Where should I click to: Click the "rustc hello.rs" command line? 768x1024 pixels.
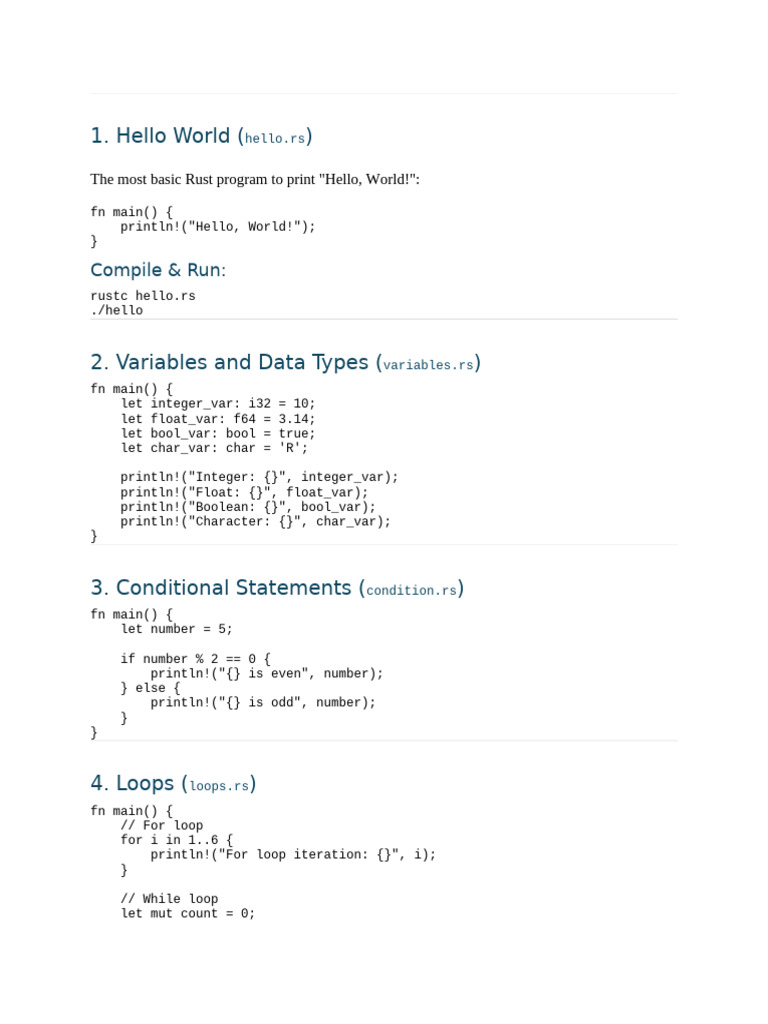click(x=143, y=295)
